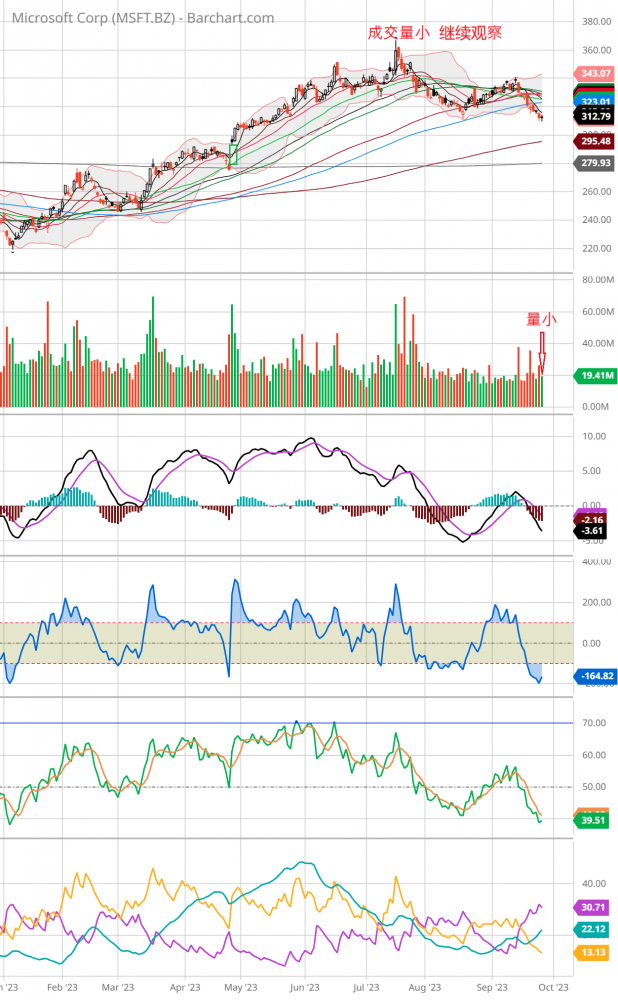Viewport: 618px width, 1000px height.
Task: Click the Jun '23 date axis label
Action: pos(304,985)
